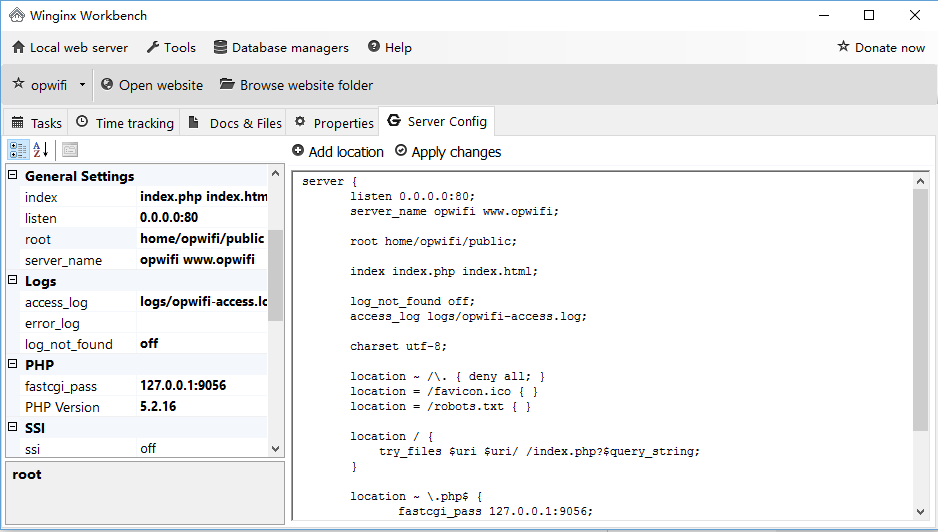
Task: Click the property grid scrollbar thumb
Action: (275, 275)
